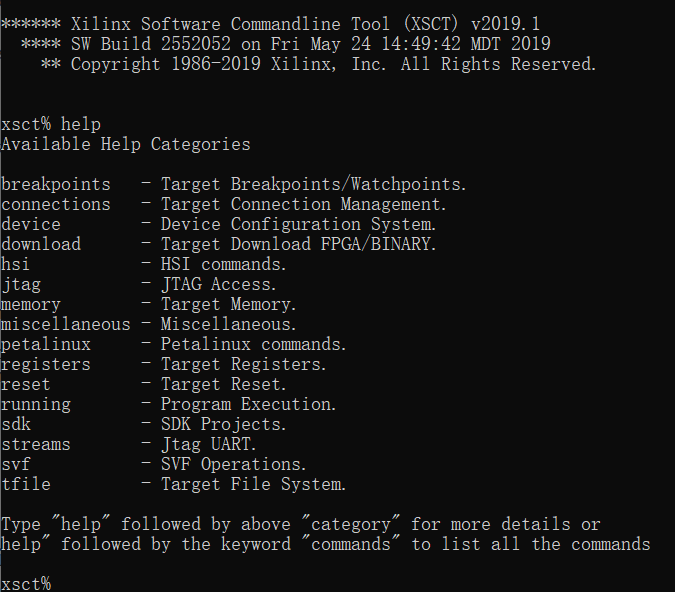Viewport: 675px width, 592px height.
Task: Click the 'download' help category name
Action: (41, 244)
